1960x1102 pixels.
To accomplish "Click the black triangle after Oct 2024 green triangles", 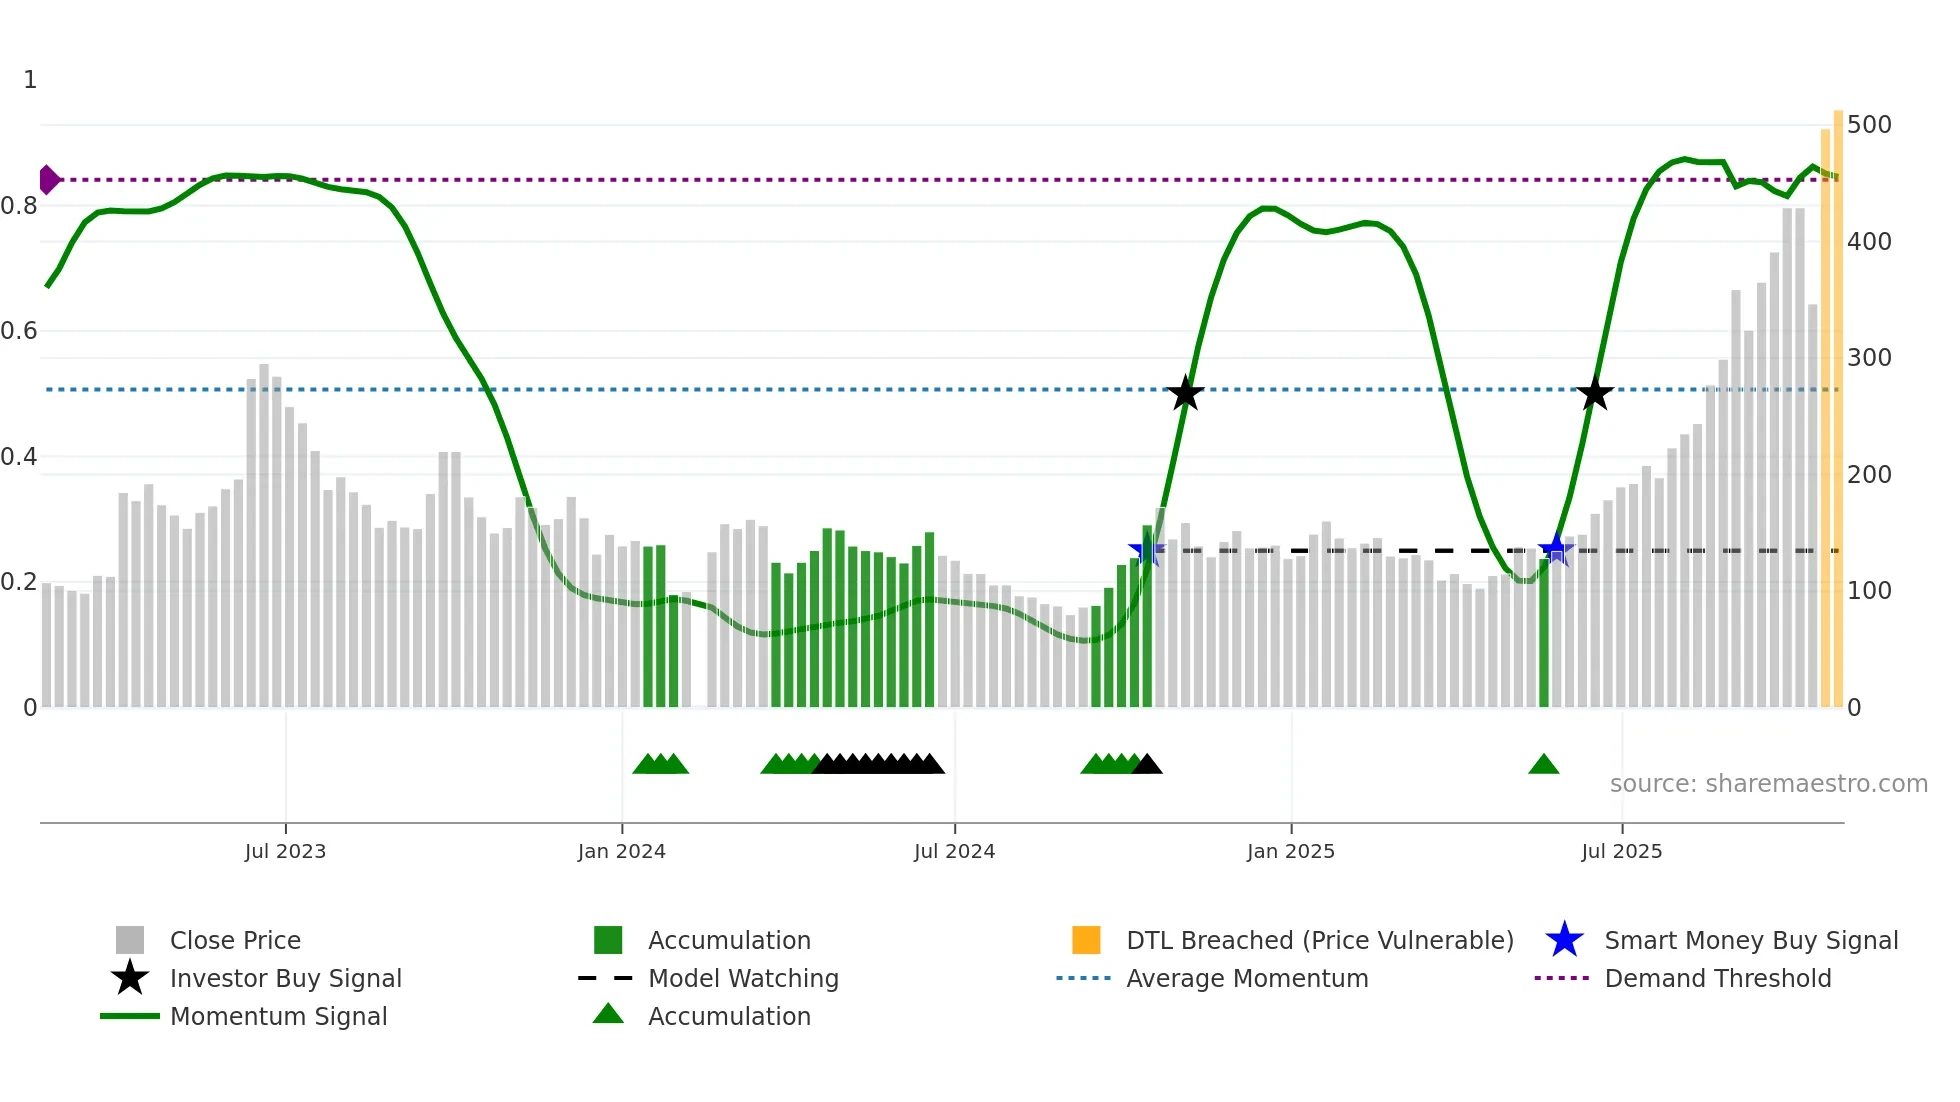I will [1148, 765].
